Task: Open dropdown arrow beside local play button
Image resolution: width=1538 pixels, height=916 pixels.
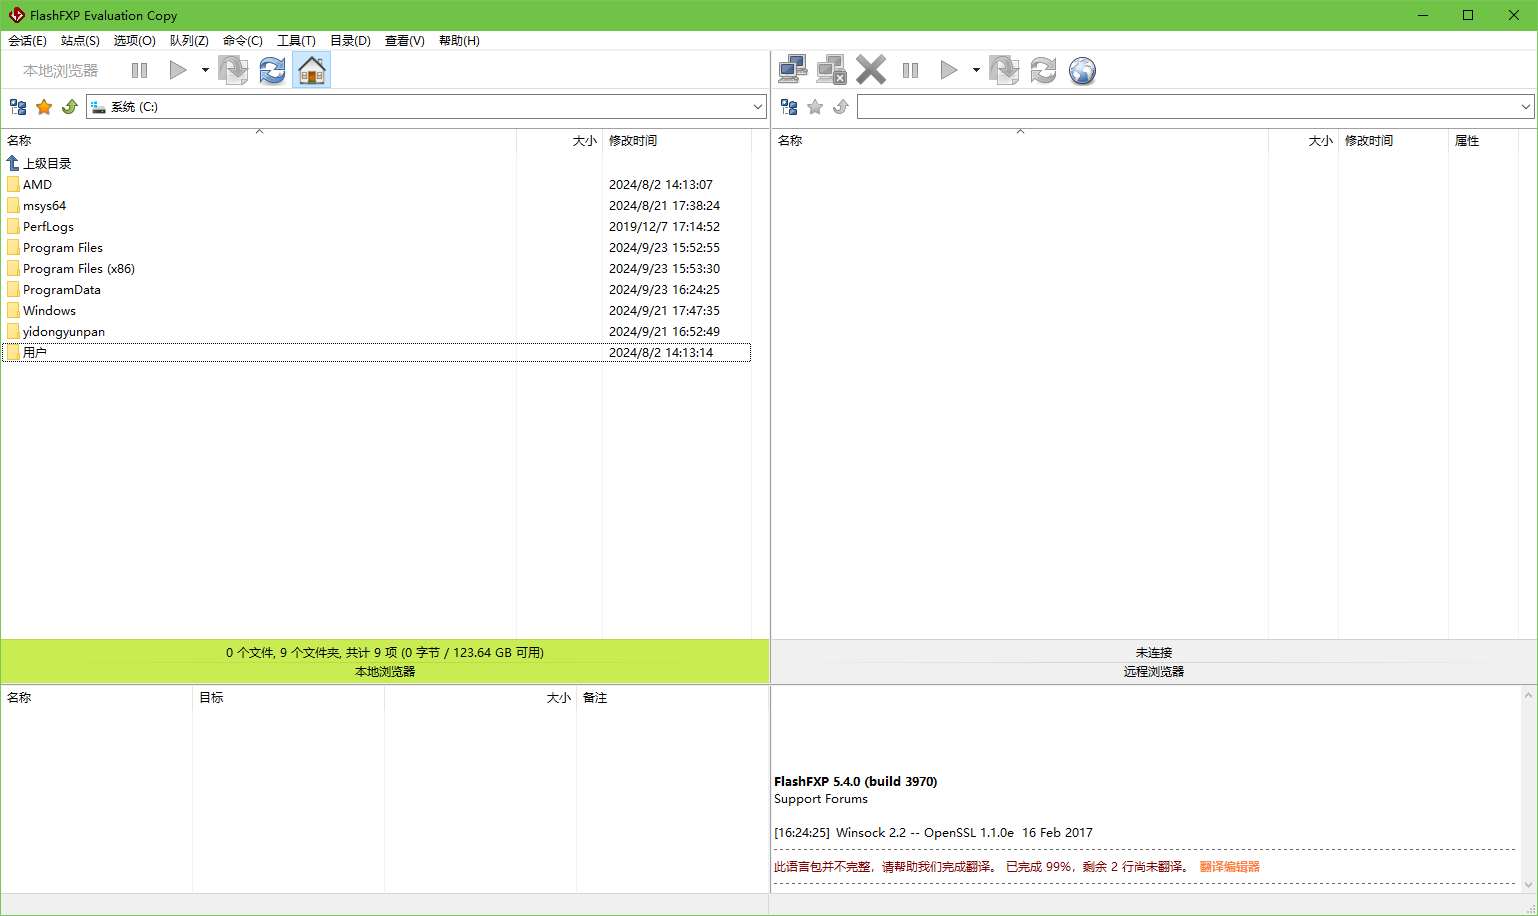Action: click(205, 70)
